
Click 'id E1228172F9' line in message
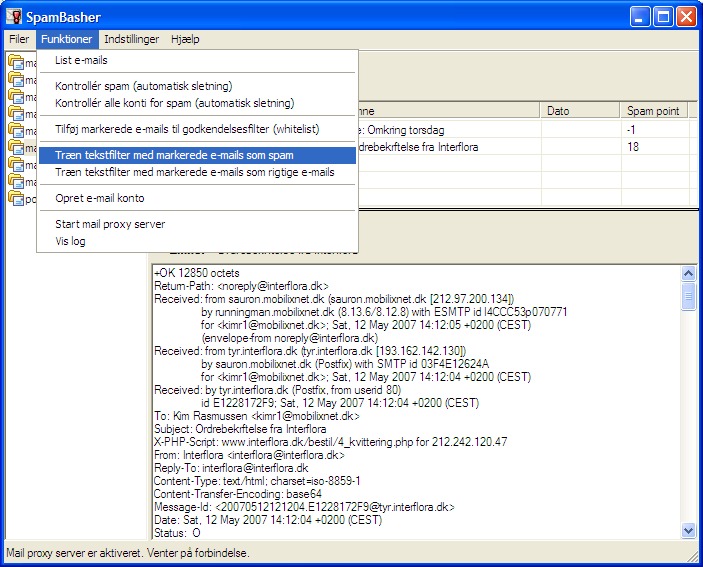(340, 403)
